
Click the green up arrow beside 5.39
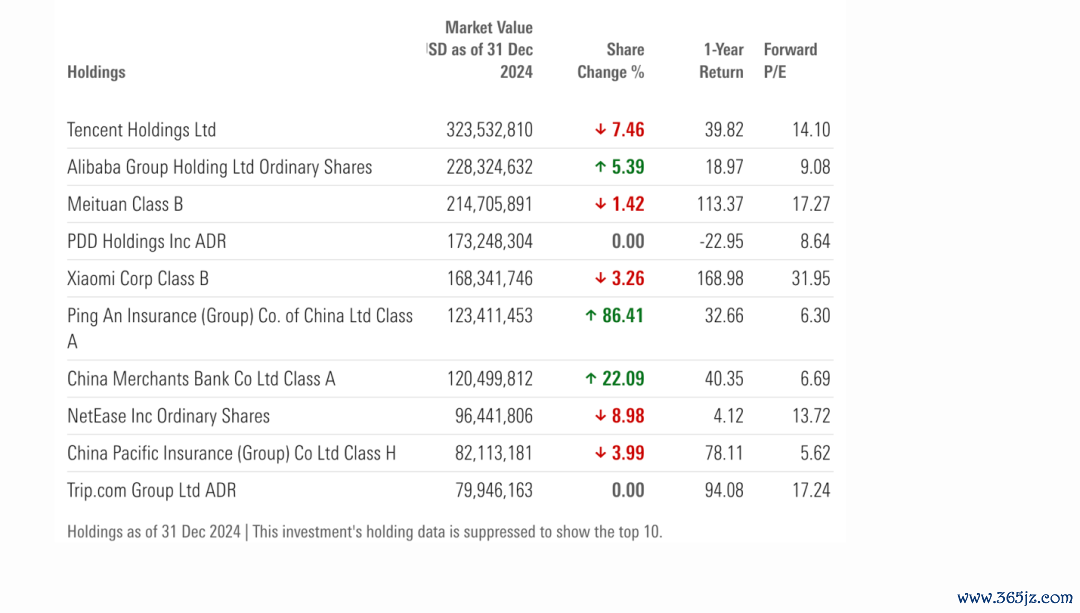point(601,167)
